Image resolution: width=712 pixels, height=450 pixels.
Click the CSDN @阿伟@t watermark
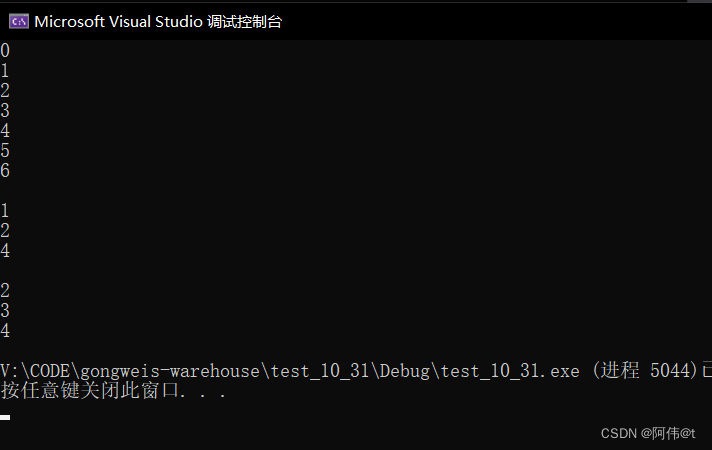point(648,434)
